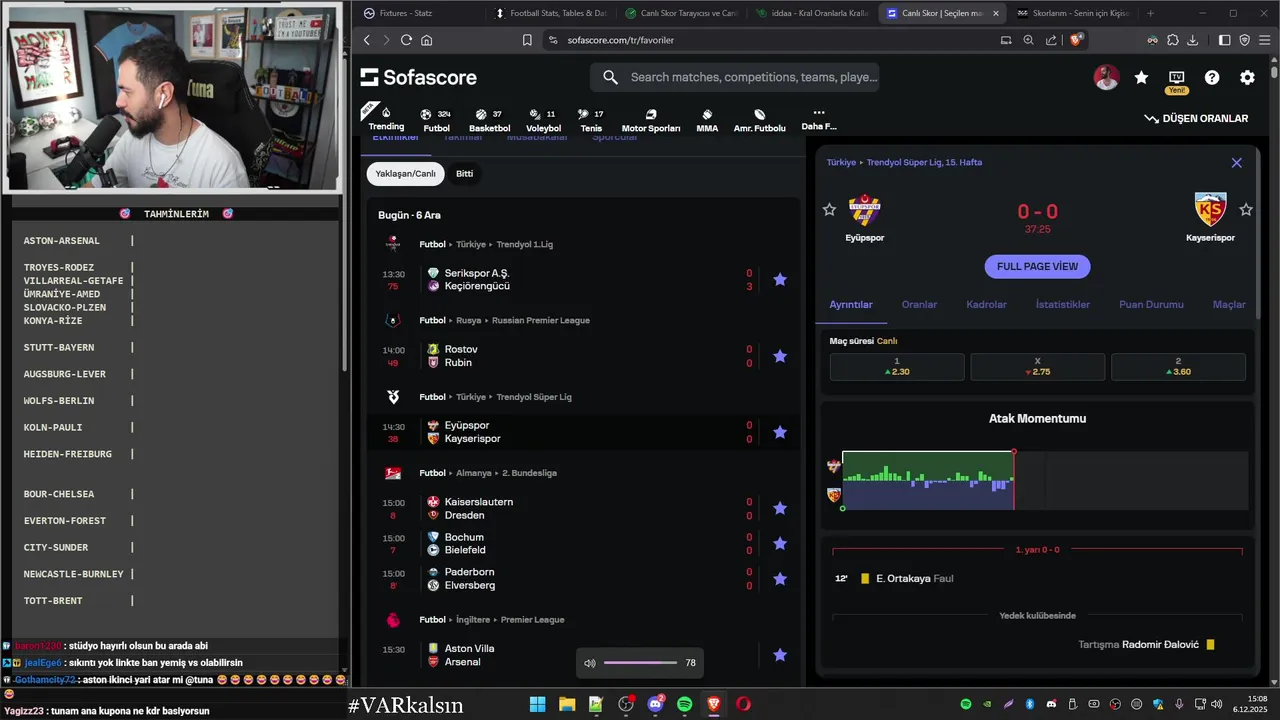Click the Brave Shields icon

tap(1076, 40)
